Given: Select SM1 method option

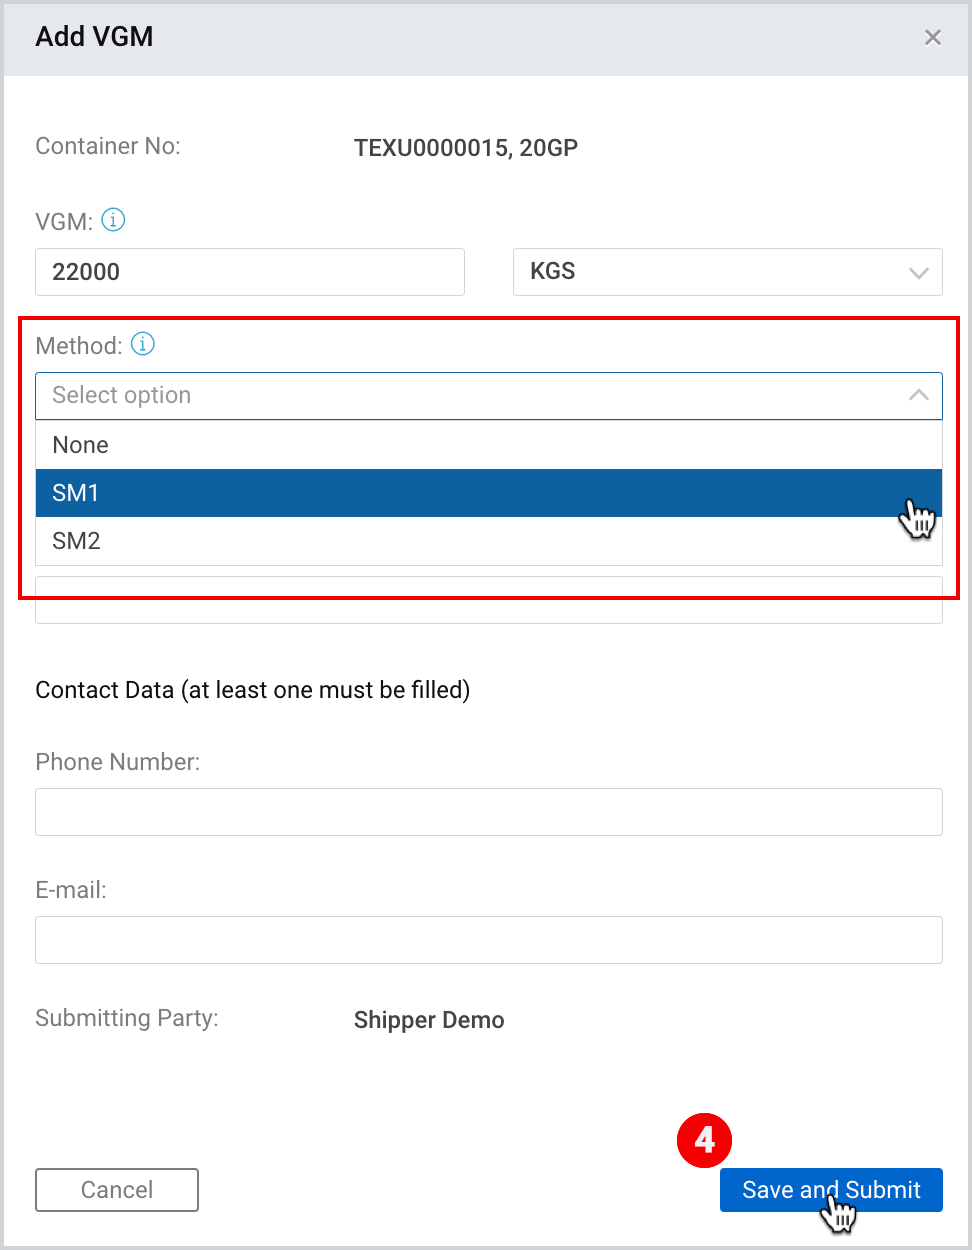Looking at the screenshot, I should (x=489, y=493).
